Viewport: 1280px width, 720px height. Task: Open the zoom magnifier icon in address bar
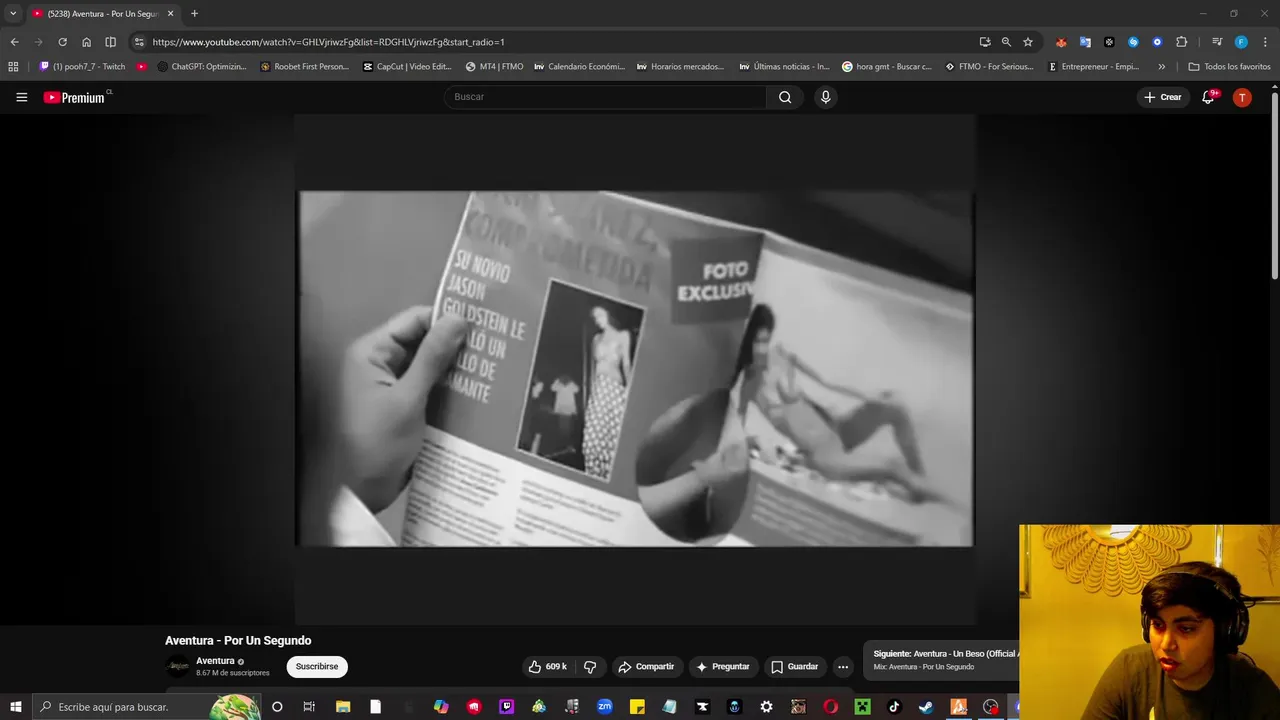pyautogui.click(x=1006, y=42)
